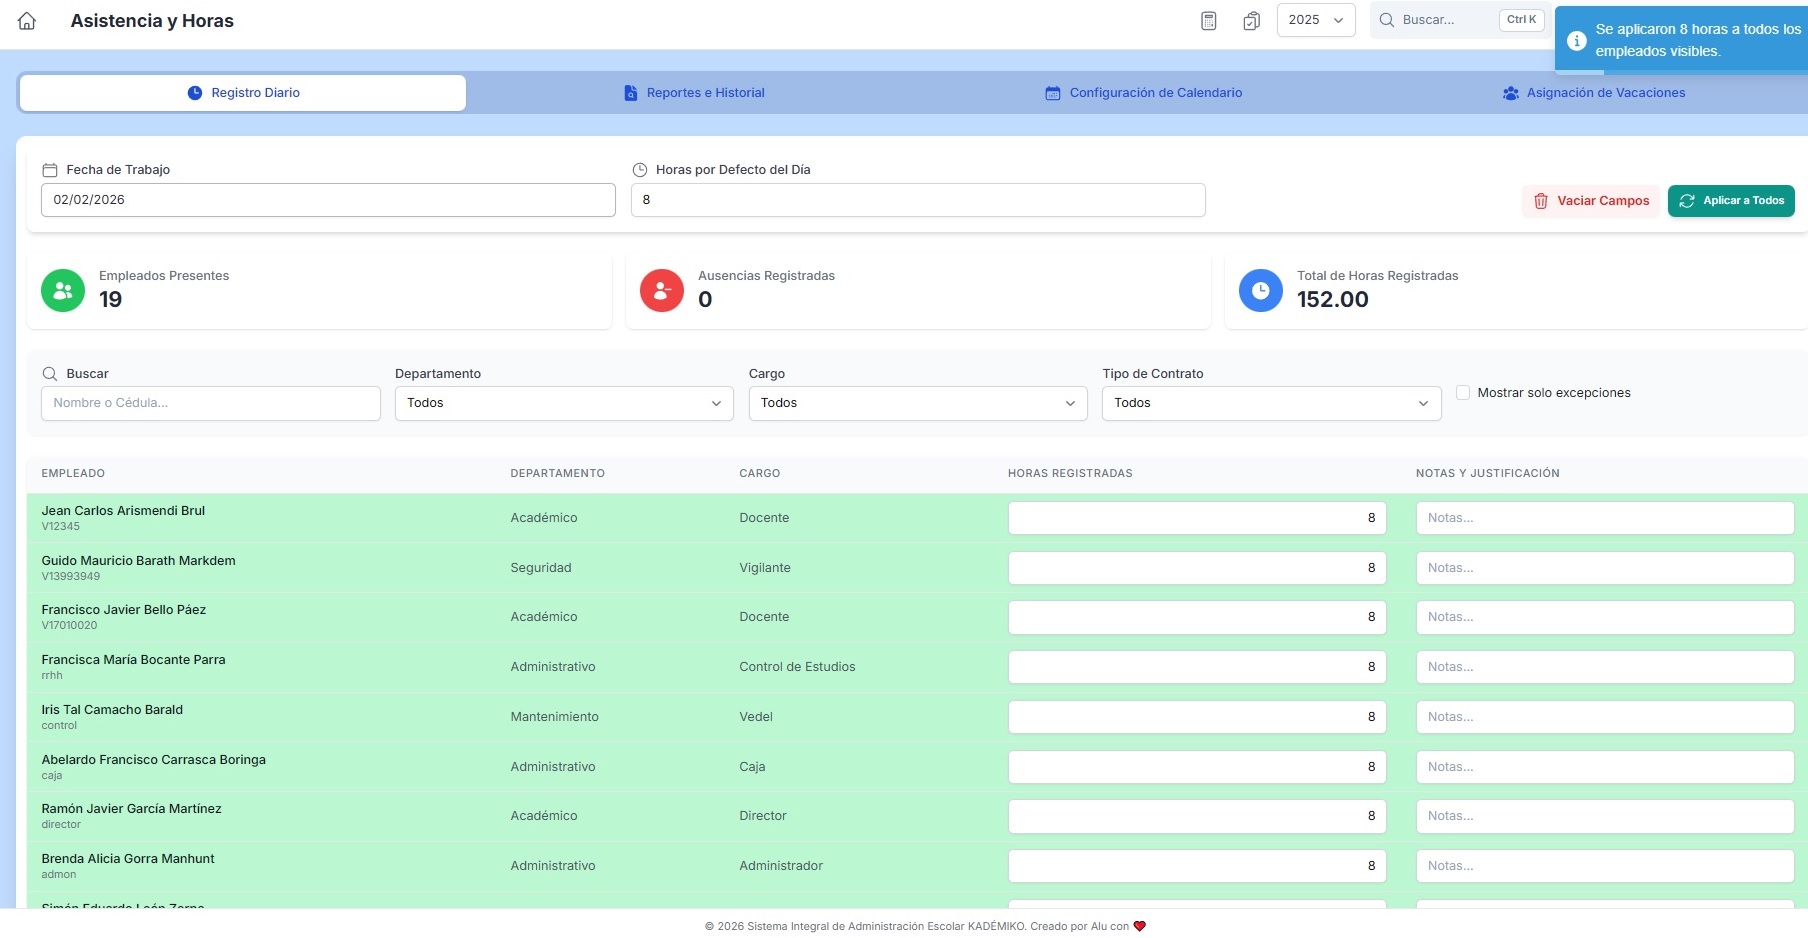Click notes field for Brenda Alicia Gorra Manhunt
Screen dimensions: 1808x938
pyautogui.click(x=1605, y=866)
